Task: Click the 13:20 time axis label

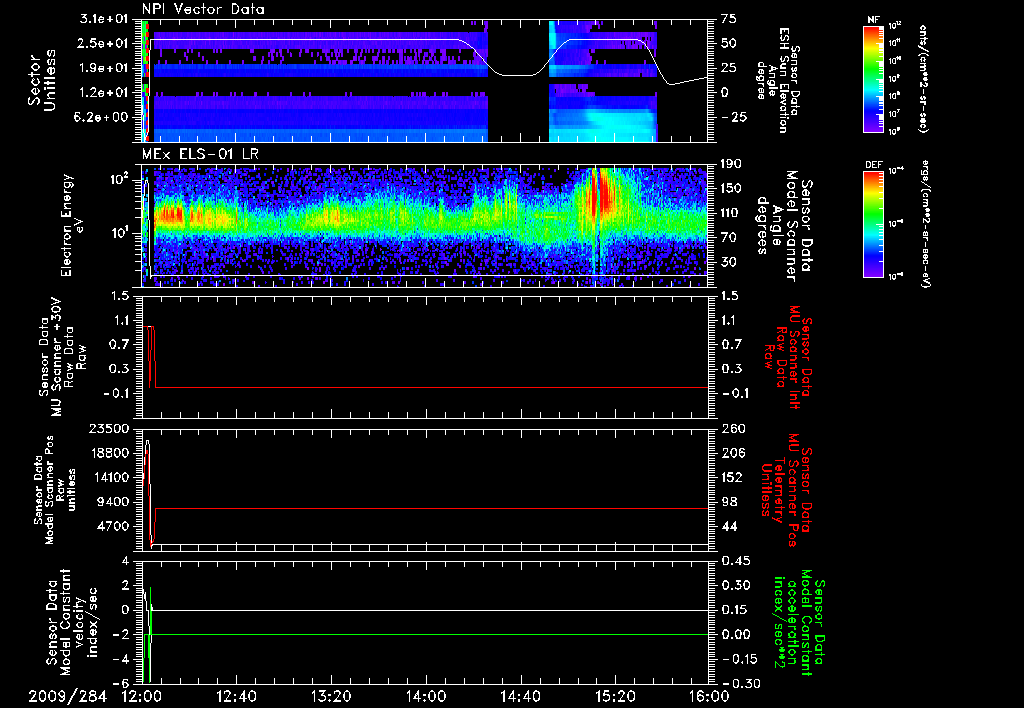Action: click(331, 696)
